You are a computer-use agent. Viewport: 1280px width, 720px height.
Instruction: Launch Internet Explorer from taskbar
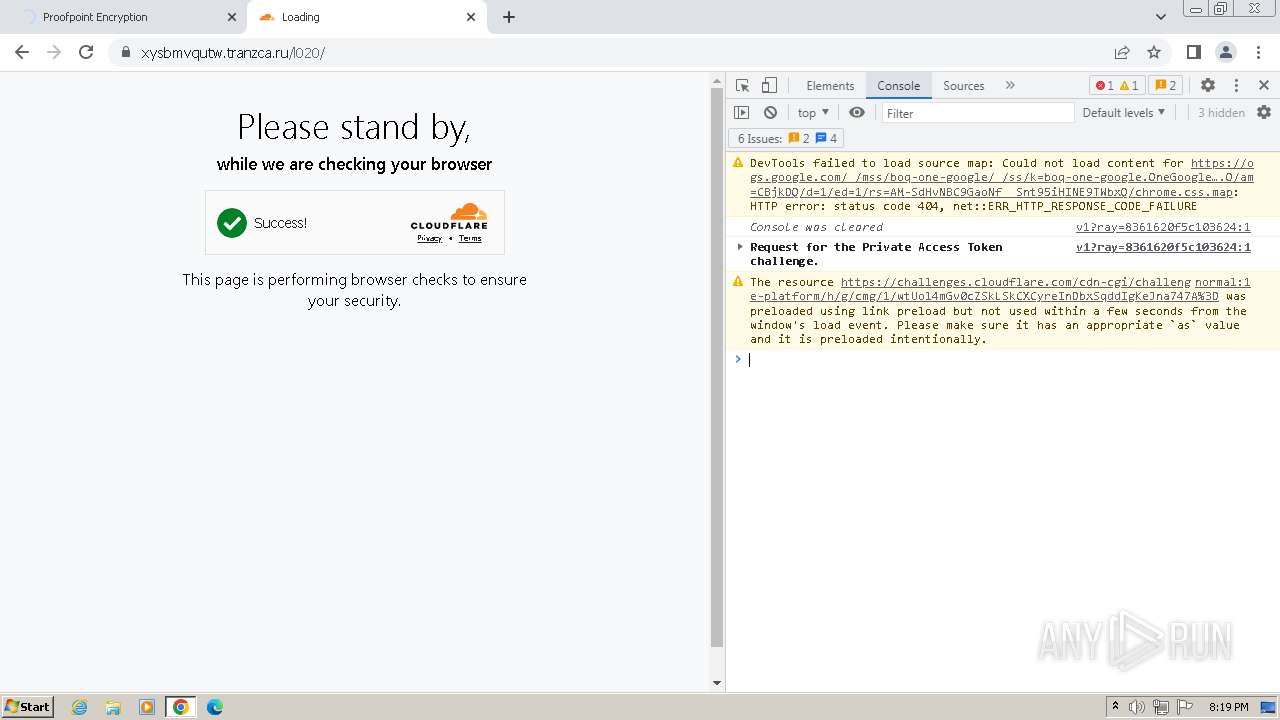click(80, 707)
